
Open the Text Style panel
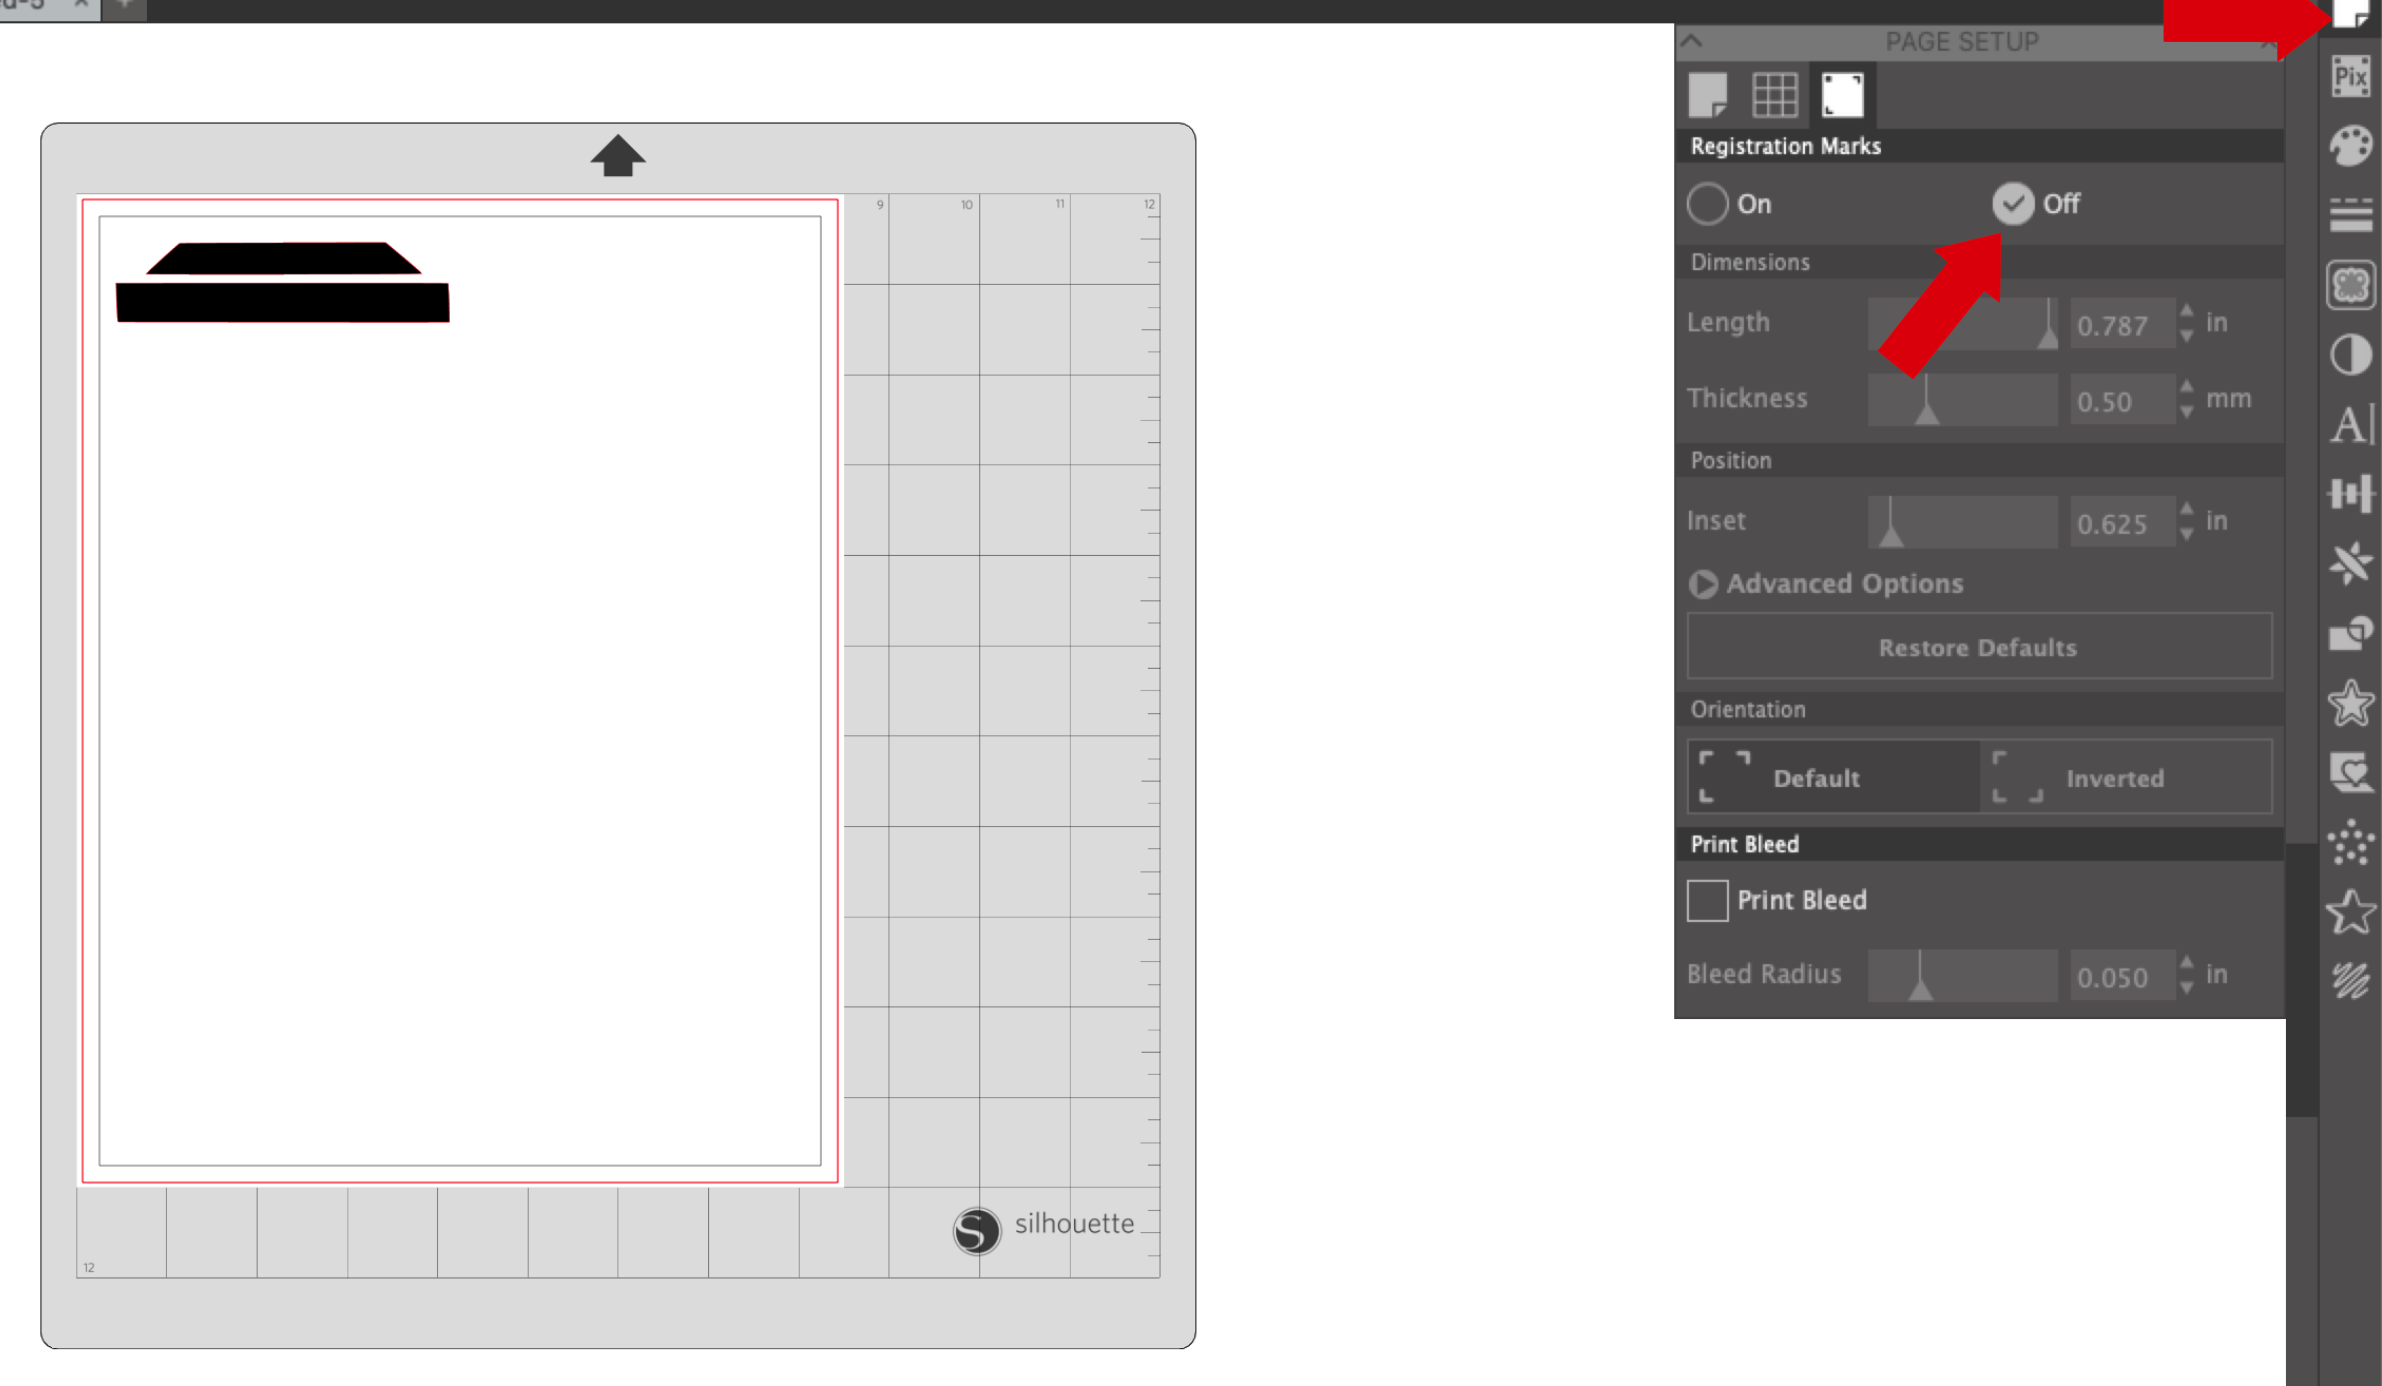click(2351, 425)
